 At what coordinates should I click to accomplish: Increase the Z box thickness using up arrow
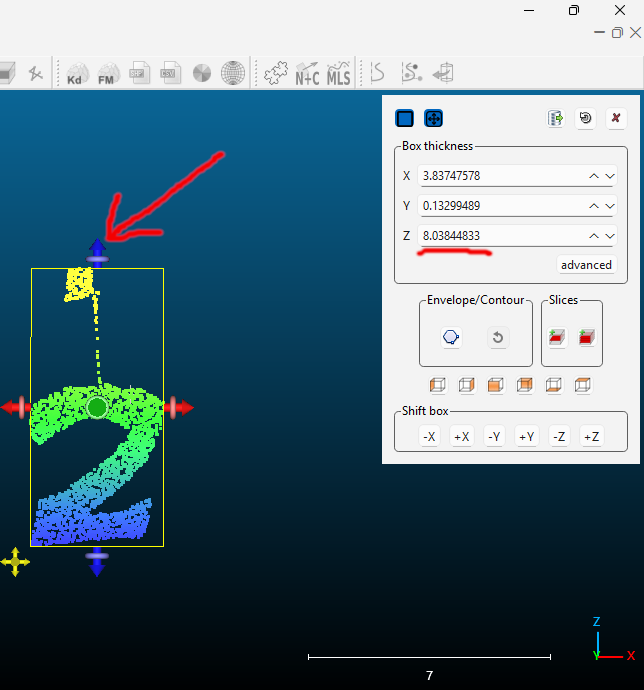click(594, 236)
